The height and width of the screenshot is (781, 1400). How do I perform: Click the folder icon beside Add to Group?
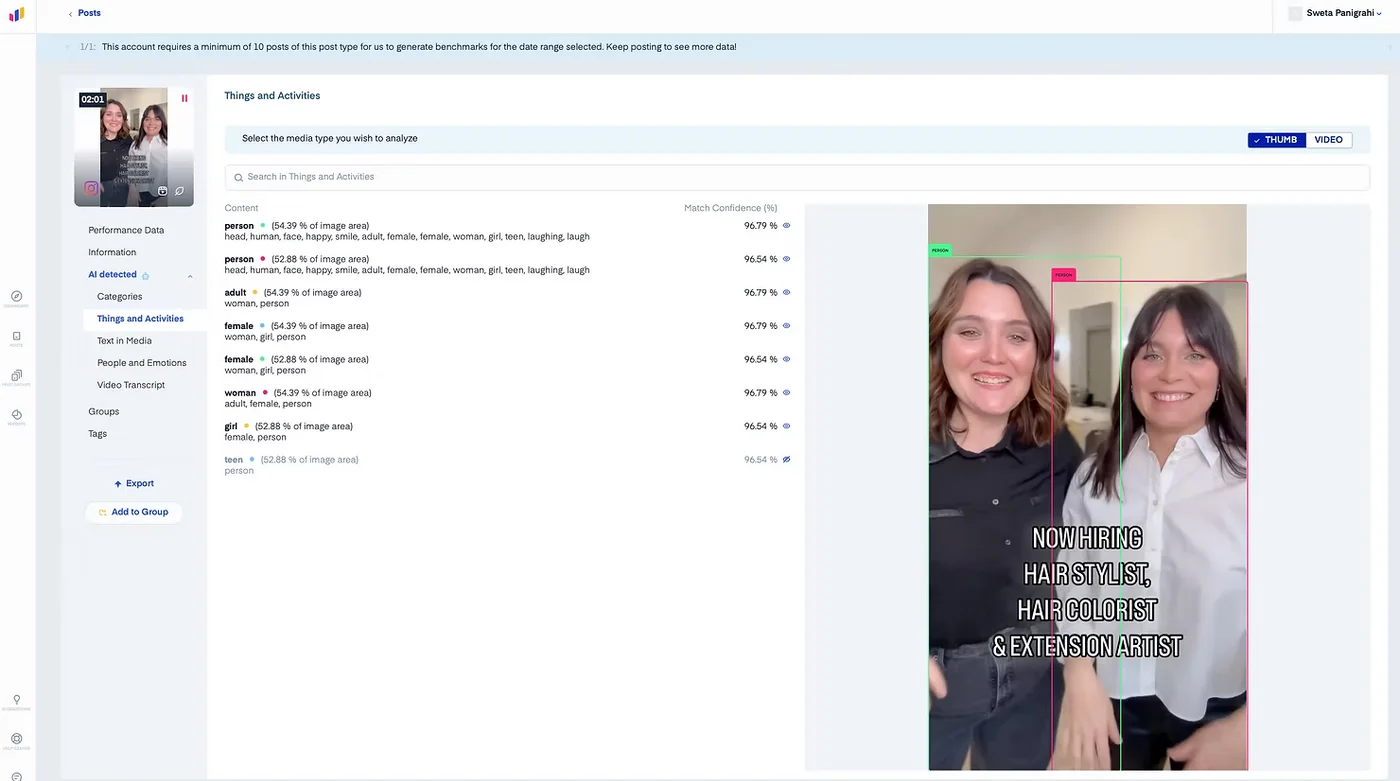(102, 512)
